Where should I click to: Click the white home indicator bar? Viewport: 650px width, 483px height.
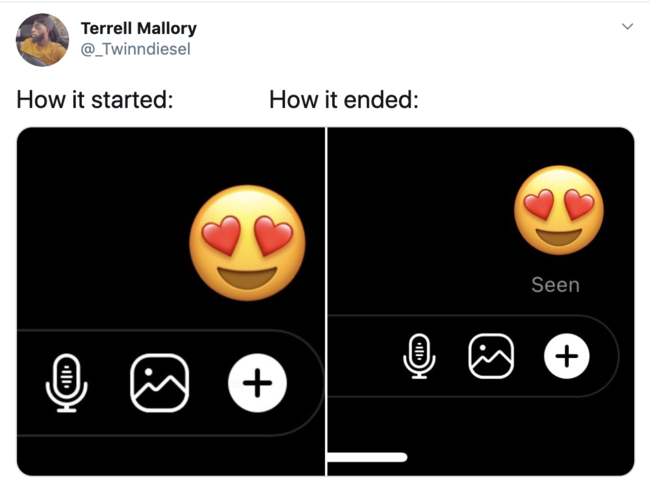tap(367, 457)
